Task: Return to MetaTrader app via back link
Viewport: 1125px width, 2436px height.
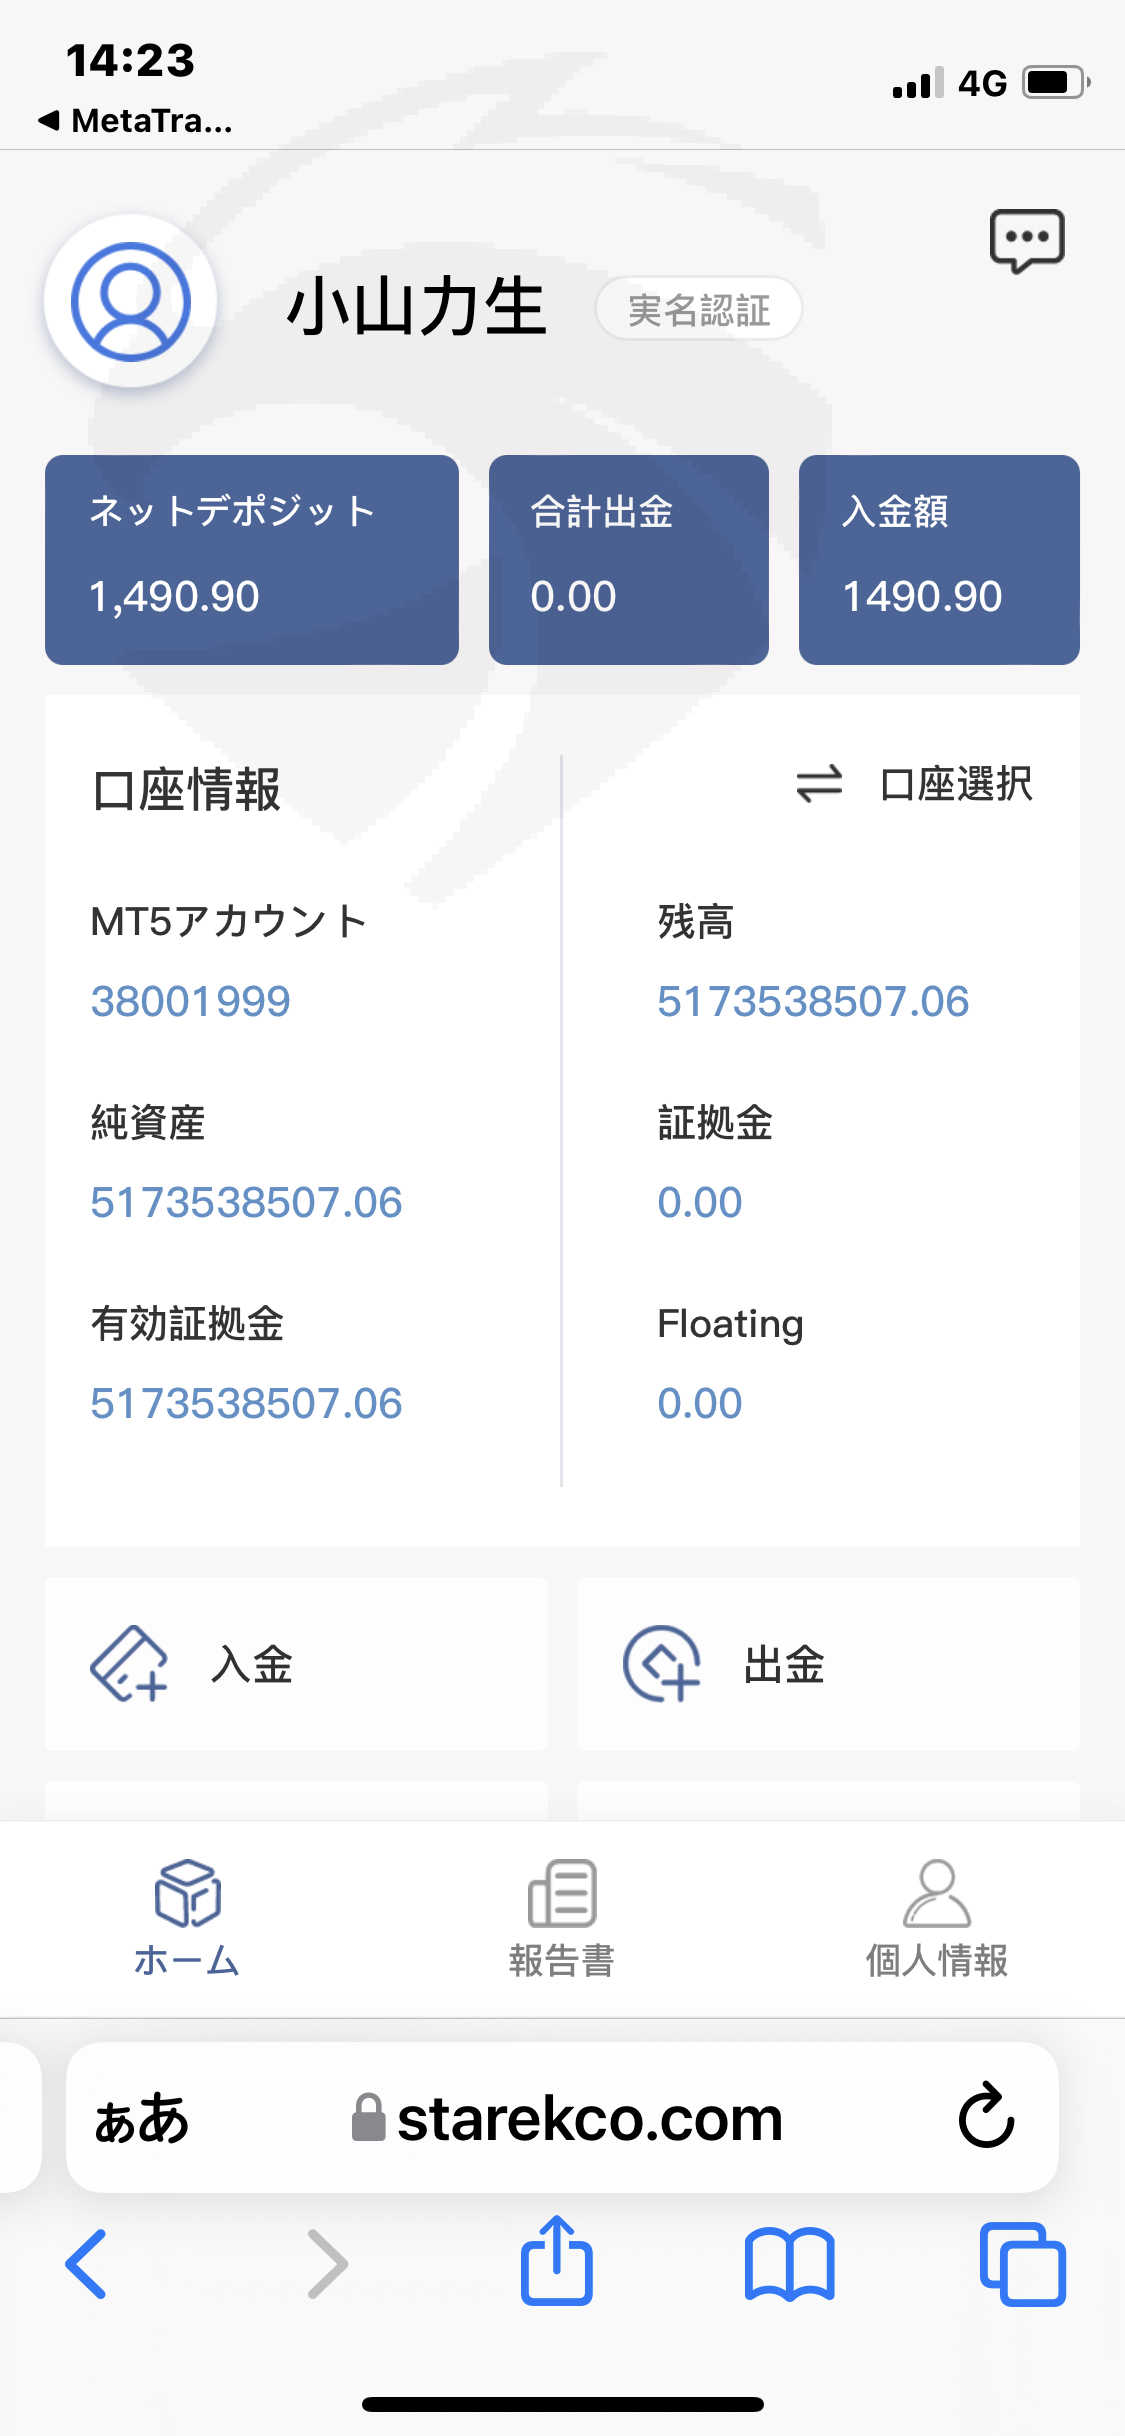Action: click(136, 121)
